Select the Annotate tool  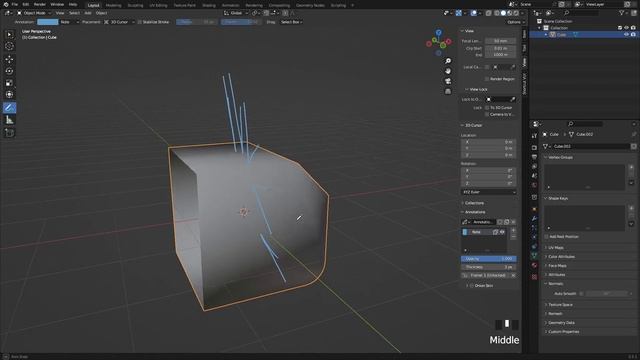pyautogui.click(x=9, y=108)
